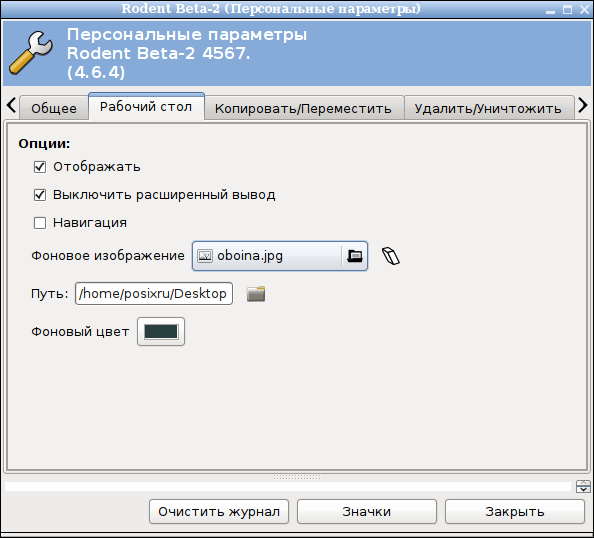Click the log text area above buttons
This screenshot has width=594, height=538.
(288, 486)
